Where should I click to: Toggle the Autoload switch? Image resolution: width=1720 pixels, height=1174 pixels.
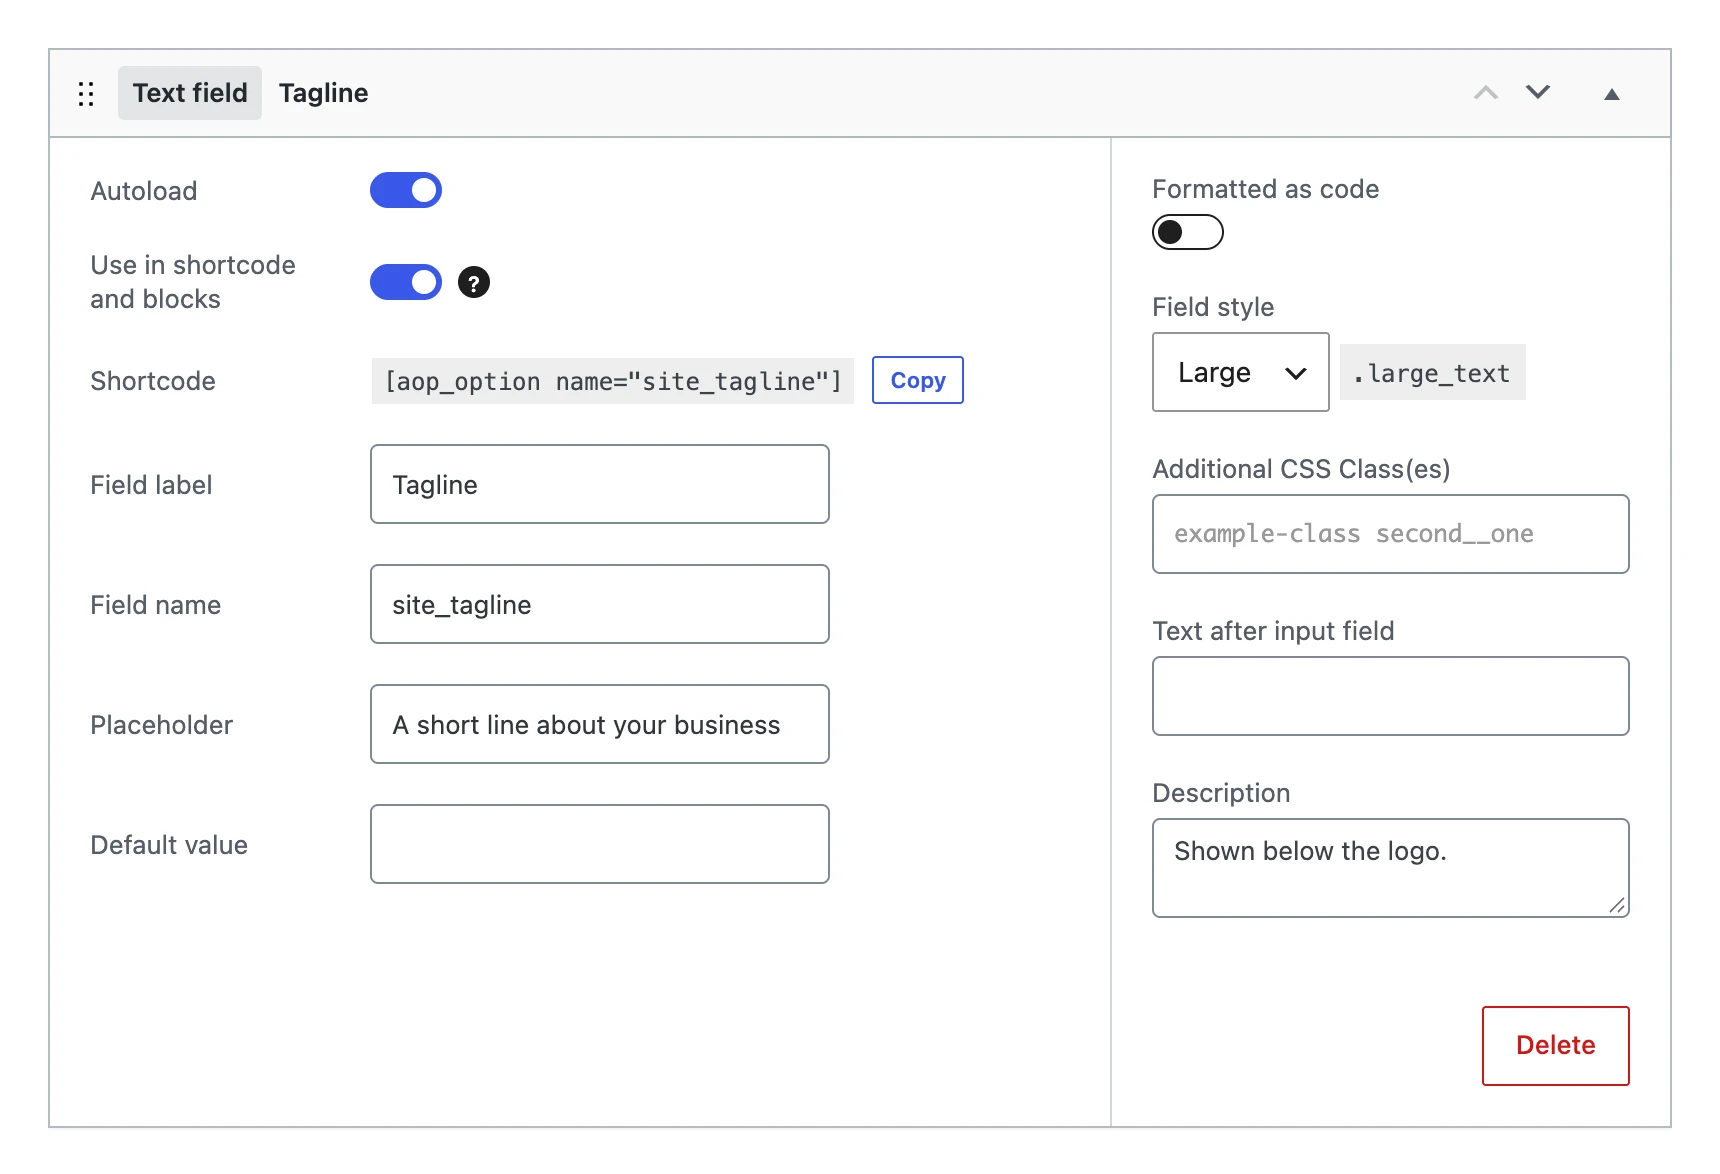[x=406, y=190]
